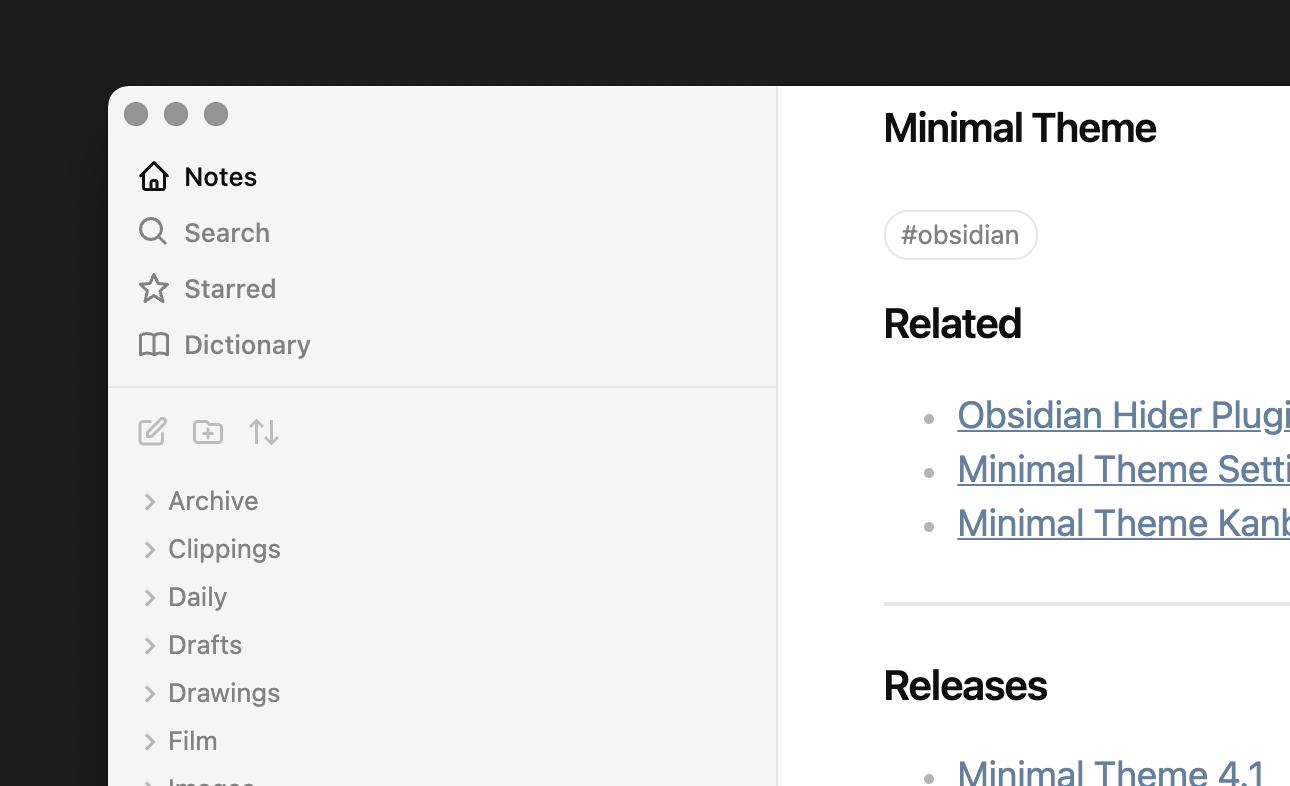The image size is (1290, 786).
Task: Create a new folder with folder-plus icon
Action: pyautogui.click(x=208, y=432)
